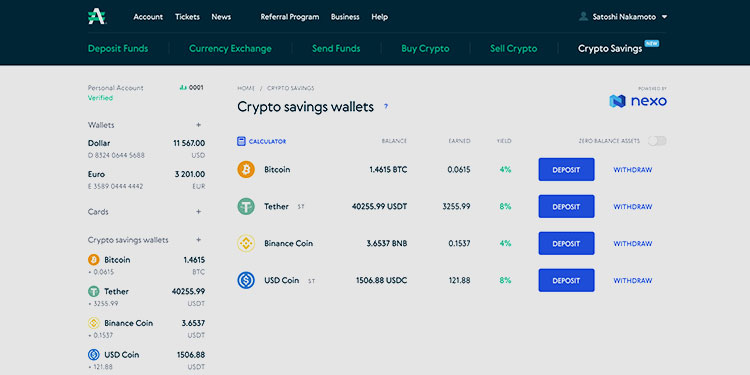The height and width of the screenshot is (375, 750).
Task: Switch to the Buy Crypto tab
Action: click(x=425, y=48)
